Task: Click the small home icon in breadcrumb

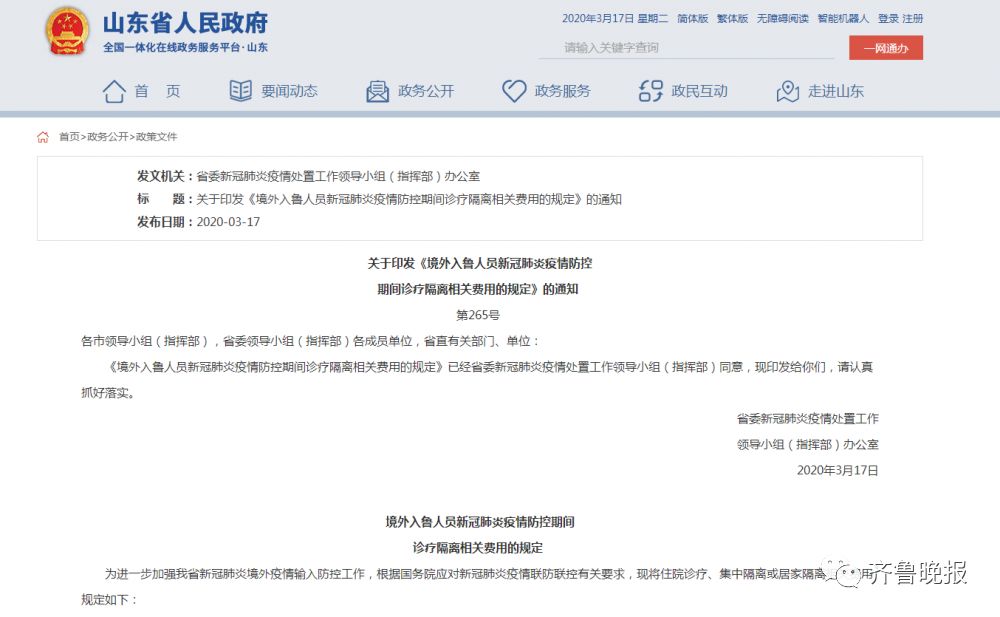Action: pos(41,137)
